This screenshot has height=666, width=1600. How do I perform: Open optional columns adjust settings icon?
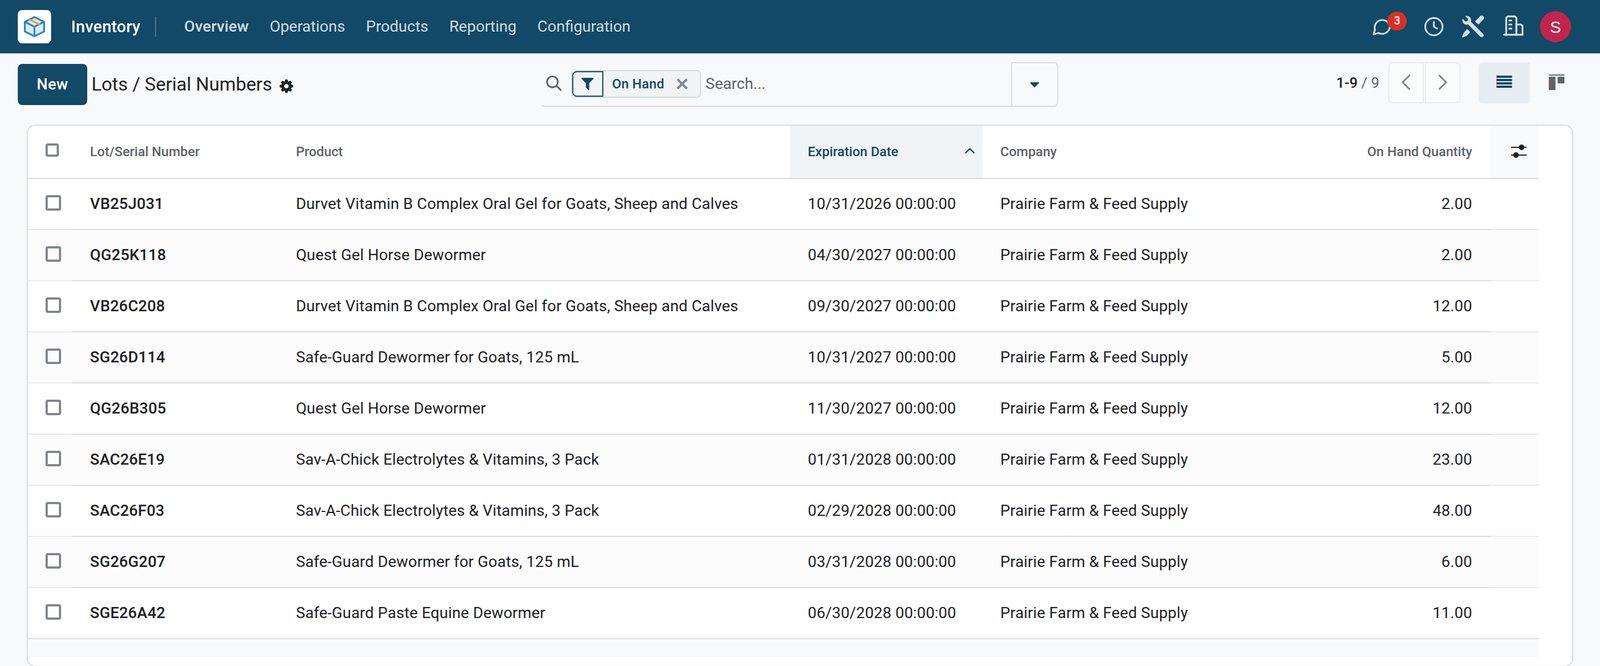(1518, 152)
